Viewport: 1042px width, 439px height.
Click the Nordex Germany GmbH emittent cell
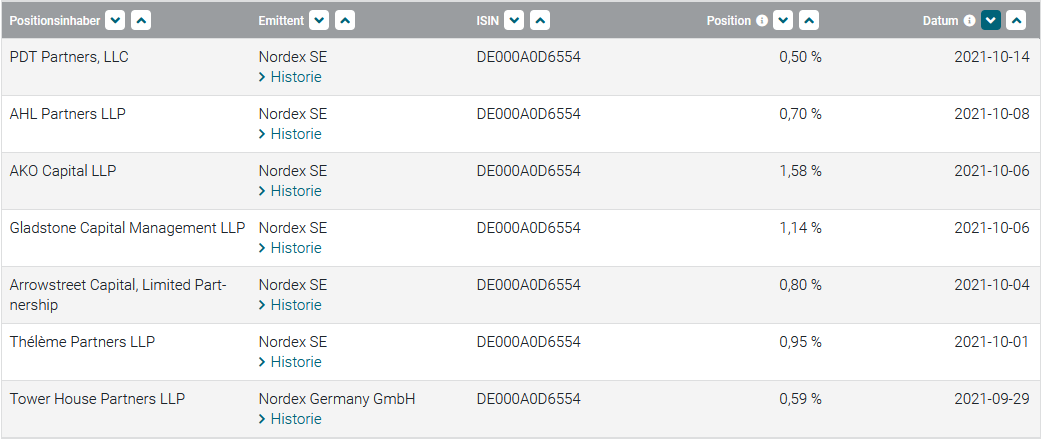coord(337,399)
